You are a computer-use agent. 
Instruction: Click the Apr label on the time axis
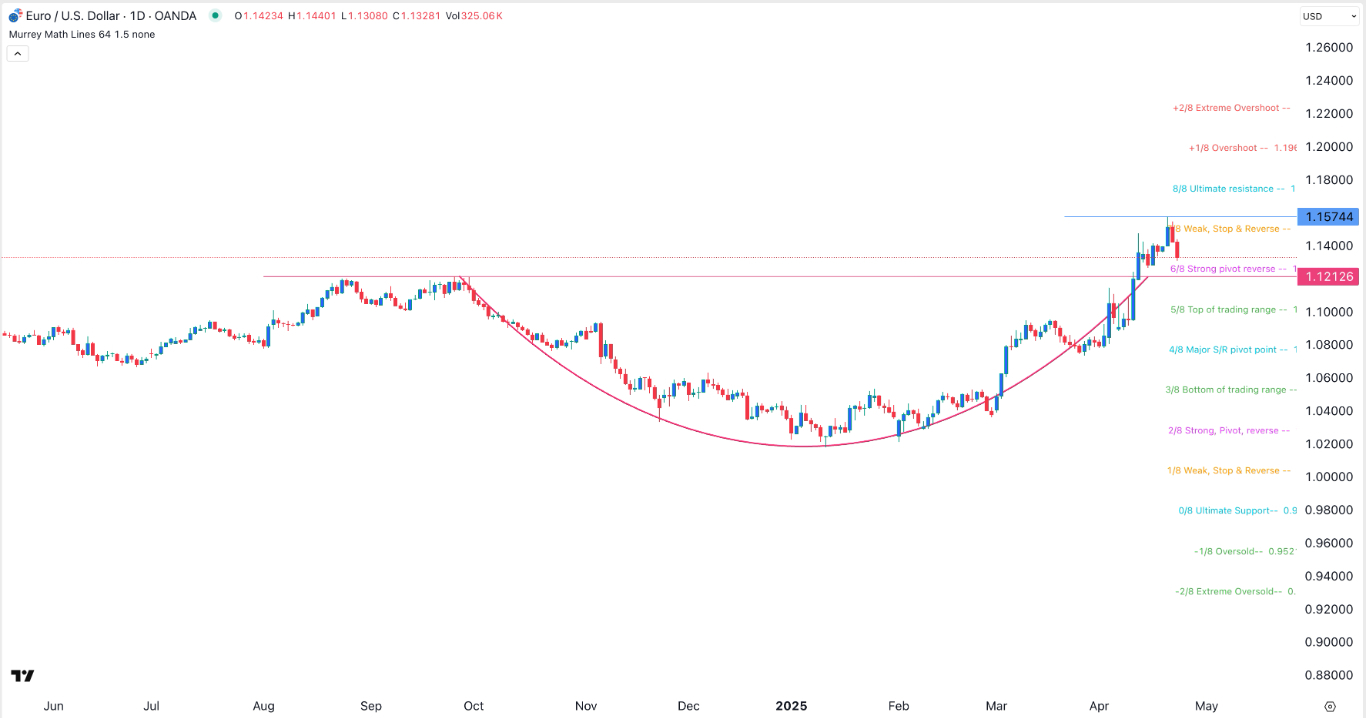[1099, 706]
